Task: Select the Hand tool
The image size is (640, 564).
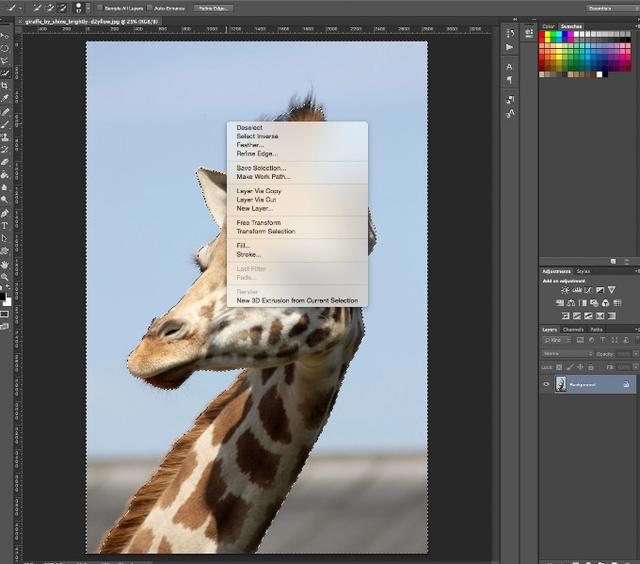Action: pos(5,264)
